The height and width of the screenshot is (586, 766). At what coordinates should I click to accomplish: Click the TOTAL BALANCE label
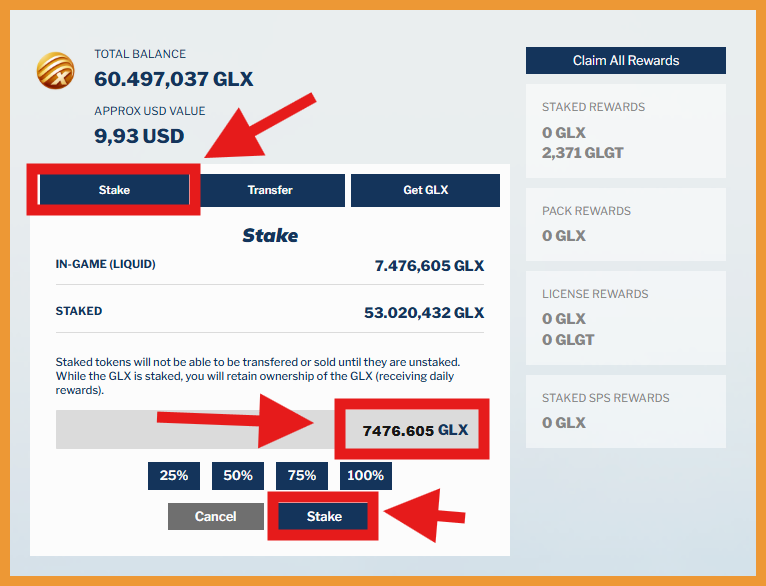[x=140, y=54]
